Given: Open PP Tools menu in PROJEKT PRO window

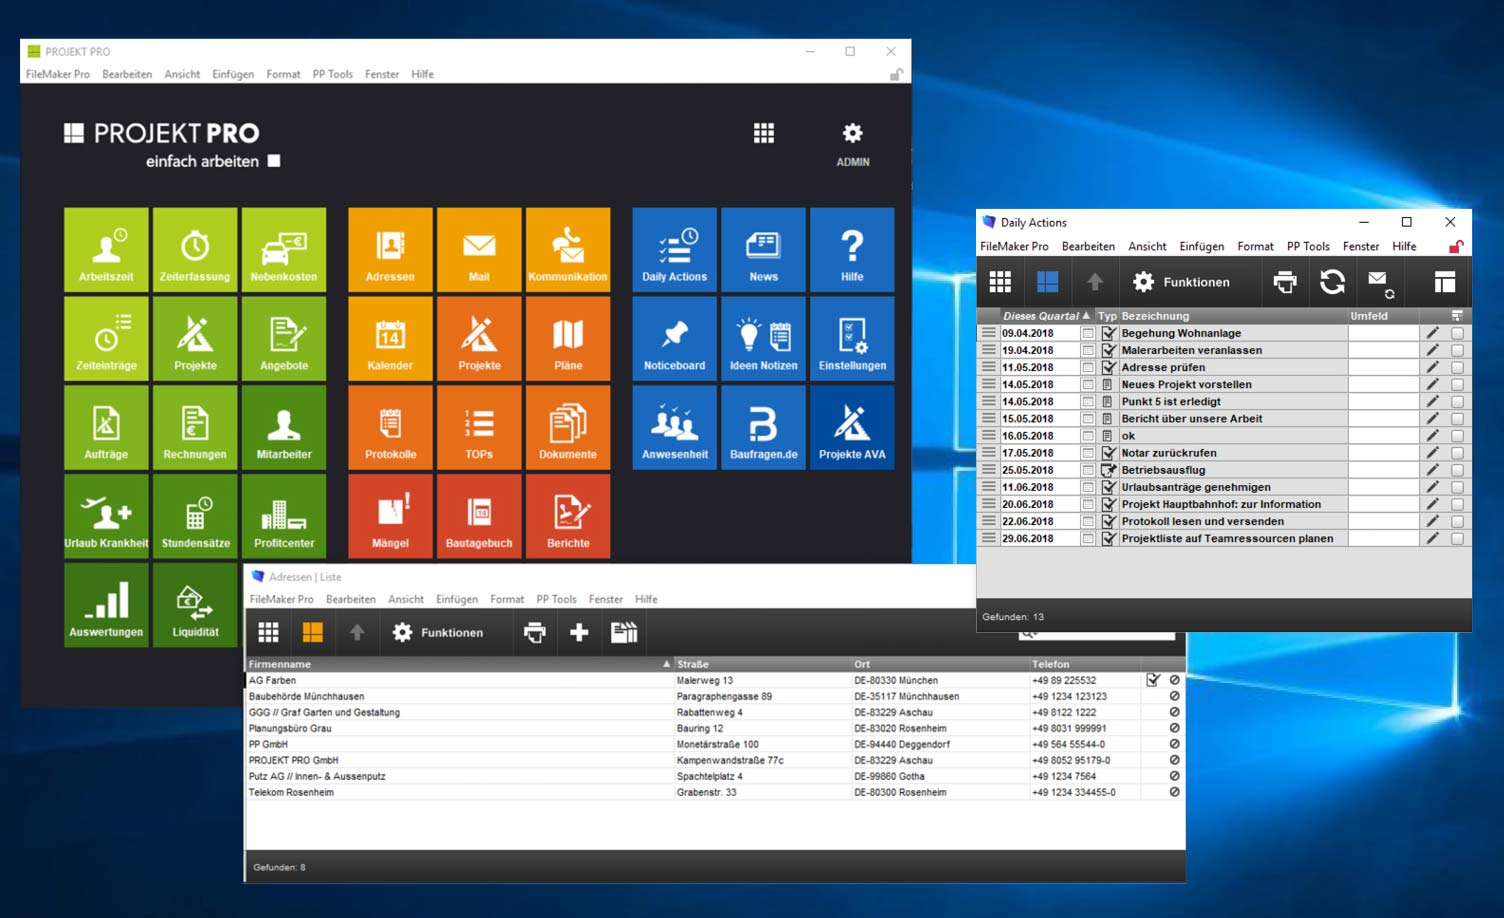Looking at the screenshot, I should pos(332,74).
